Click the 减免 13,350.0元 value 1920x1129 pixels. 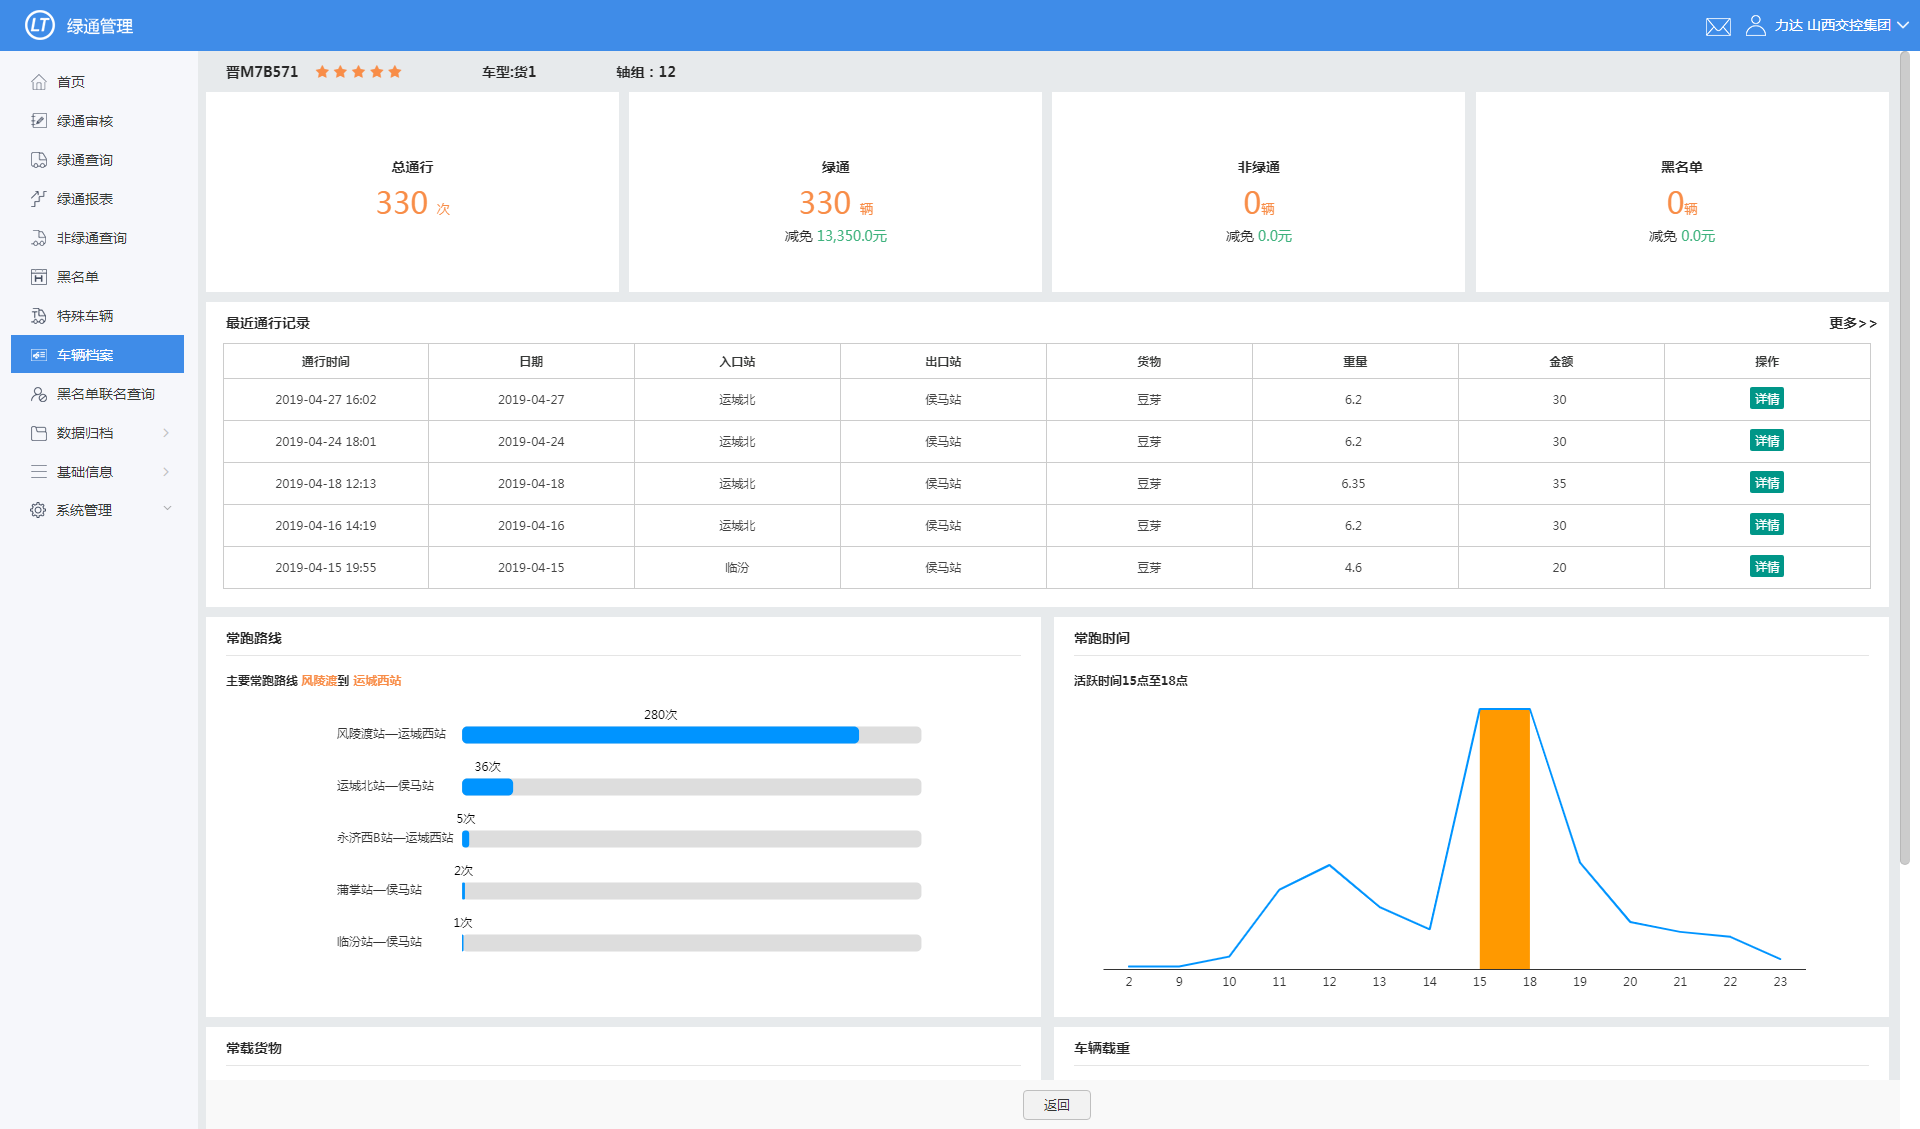(852, 236)
